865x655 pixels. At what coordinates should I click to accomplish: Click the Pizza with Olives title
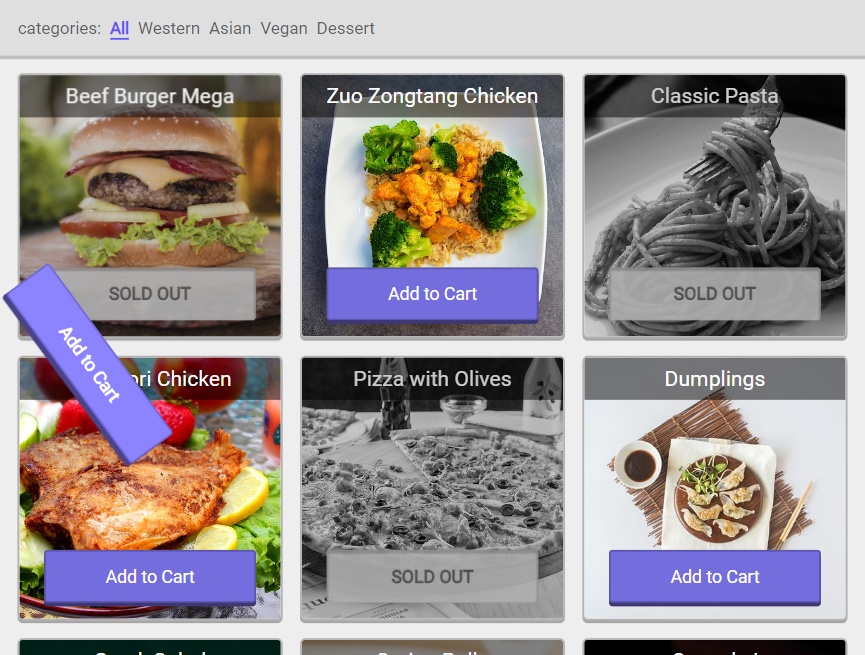coord(432,379)
